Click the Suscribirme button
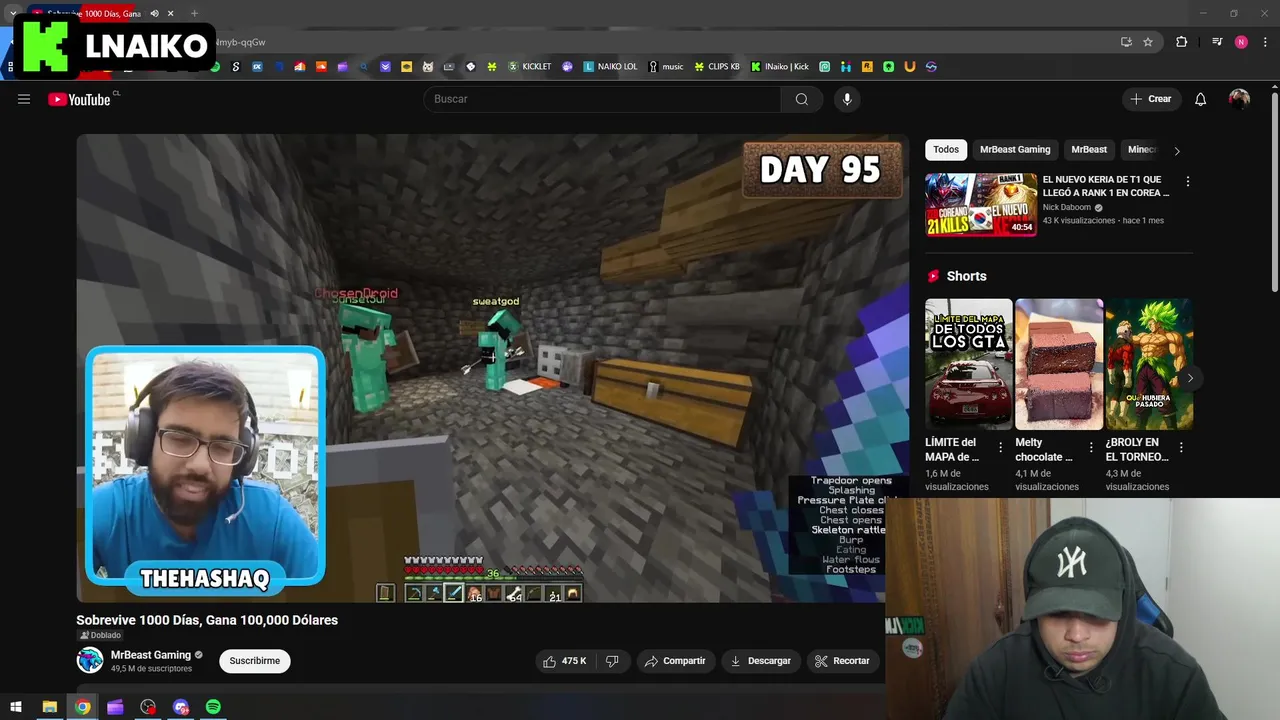 [255, 661]
